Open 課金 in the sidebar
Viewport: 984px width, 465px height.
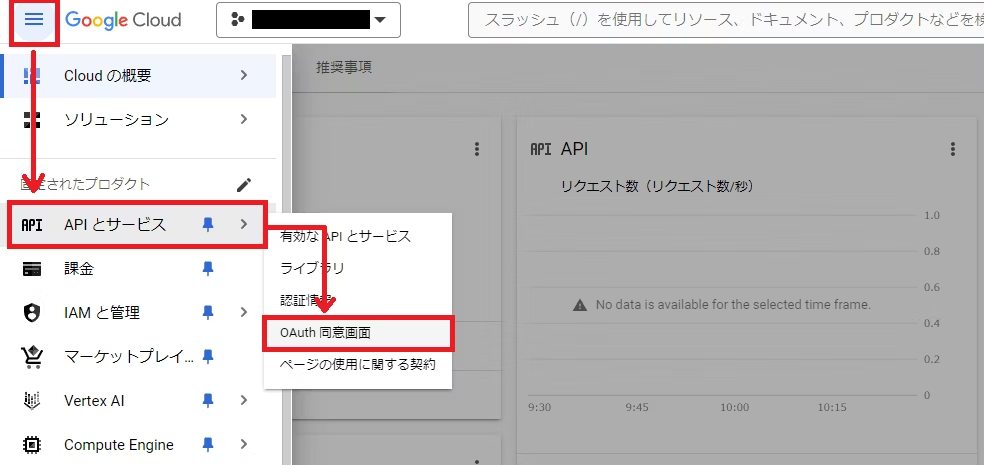(x=138, y=269)
